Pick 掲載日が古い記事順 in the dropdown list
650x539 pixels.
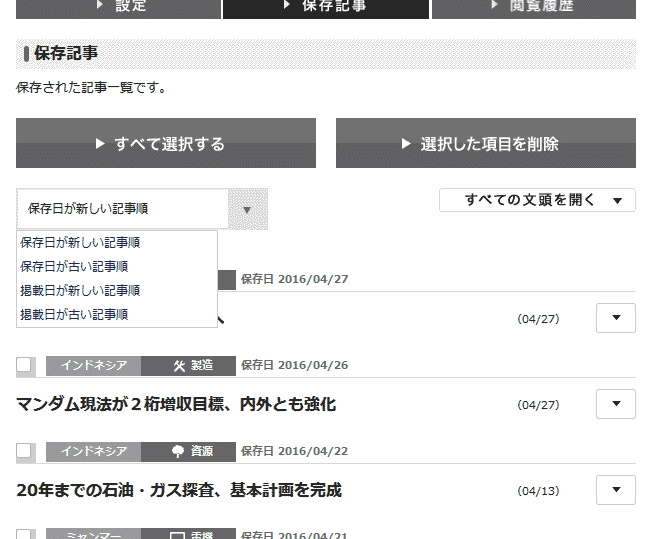click(74, 314)
